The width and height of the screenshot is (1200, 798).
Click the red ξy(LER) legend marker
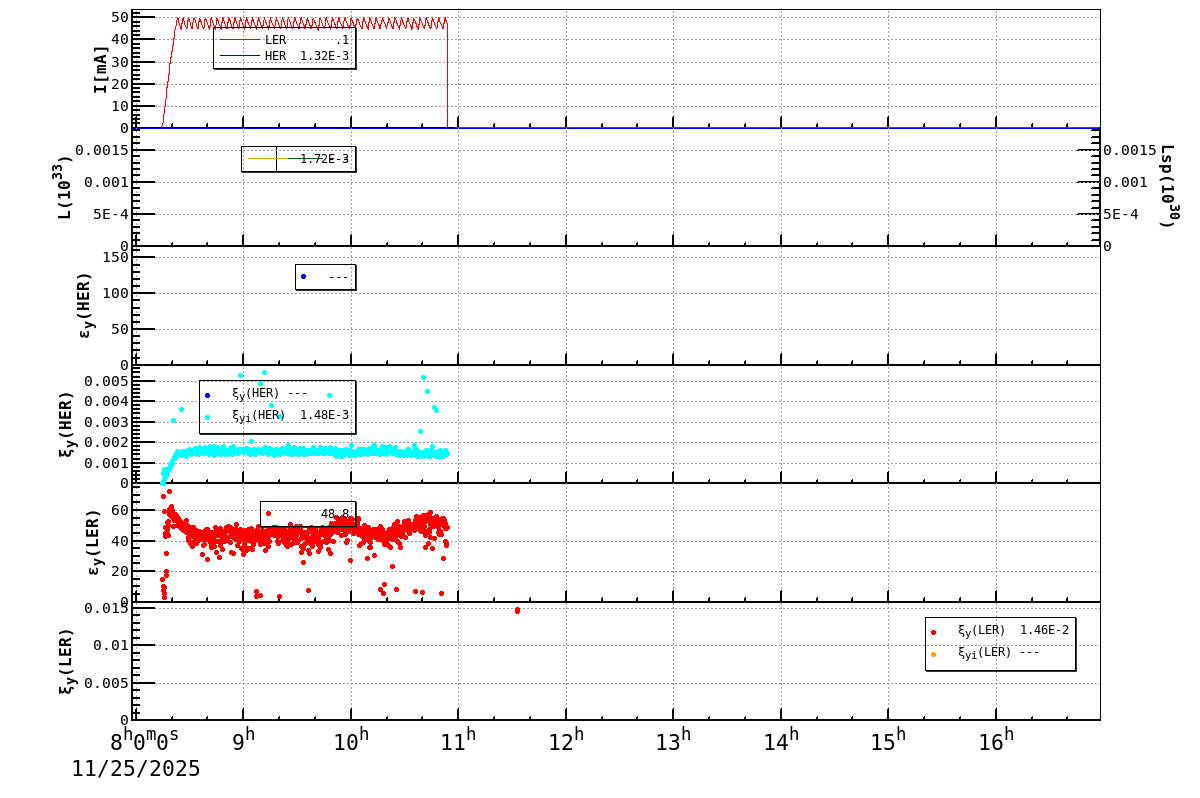(933, 631)
